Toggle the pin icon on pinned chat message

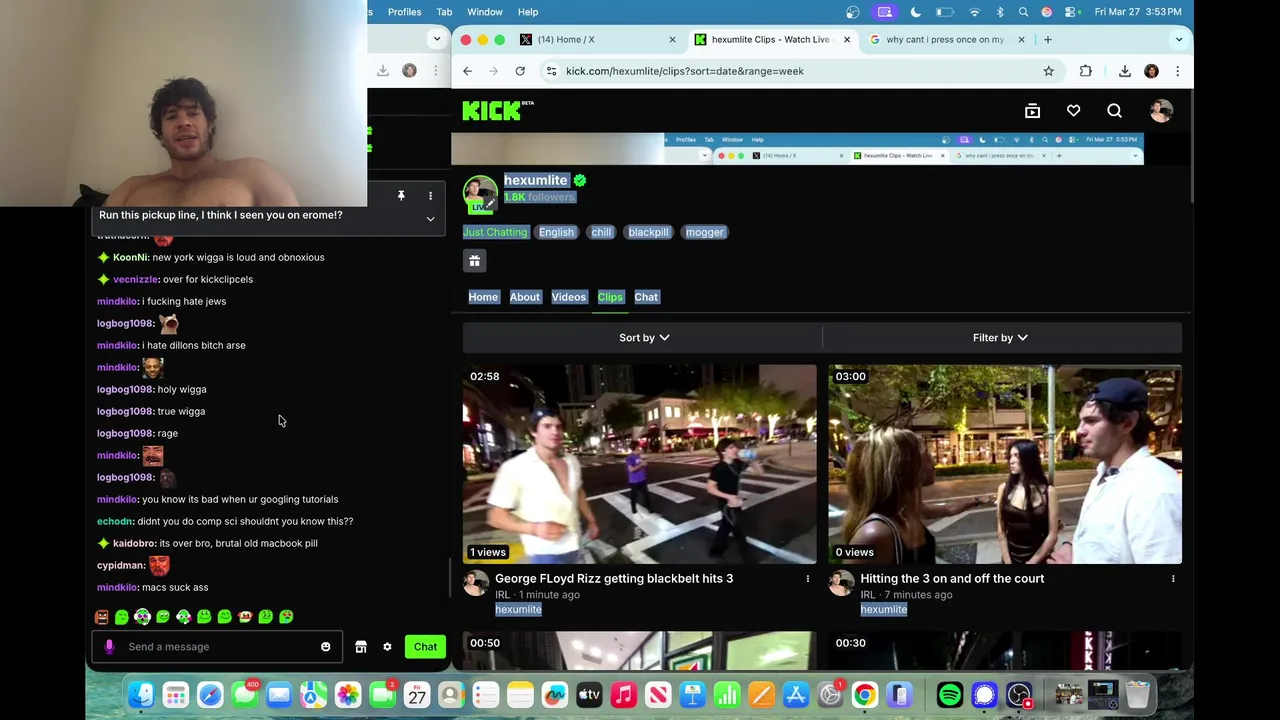[401, 196]
